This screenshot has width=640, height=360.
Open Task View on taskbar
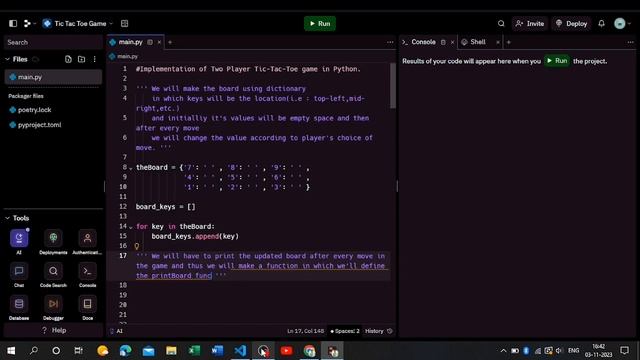pyautogui.click(x=78, y=351)
